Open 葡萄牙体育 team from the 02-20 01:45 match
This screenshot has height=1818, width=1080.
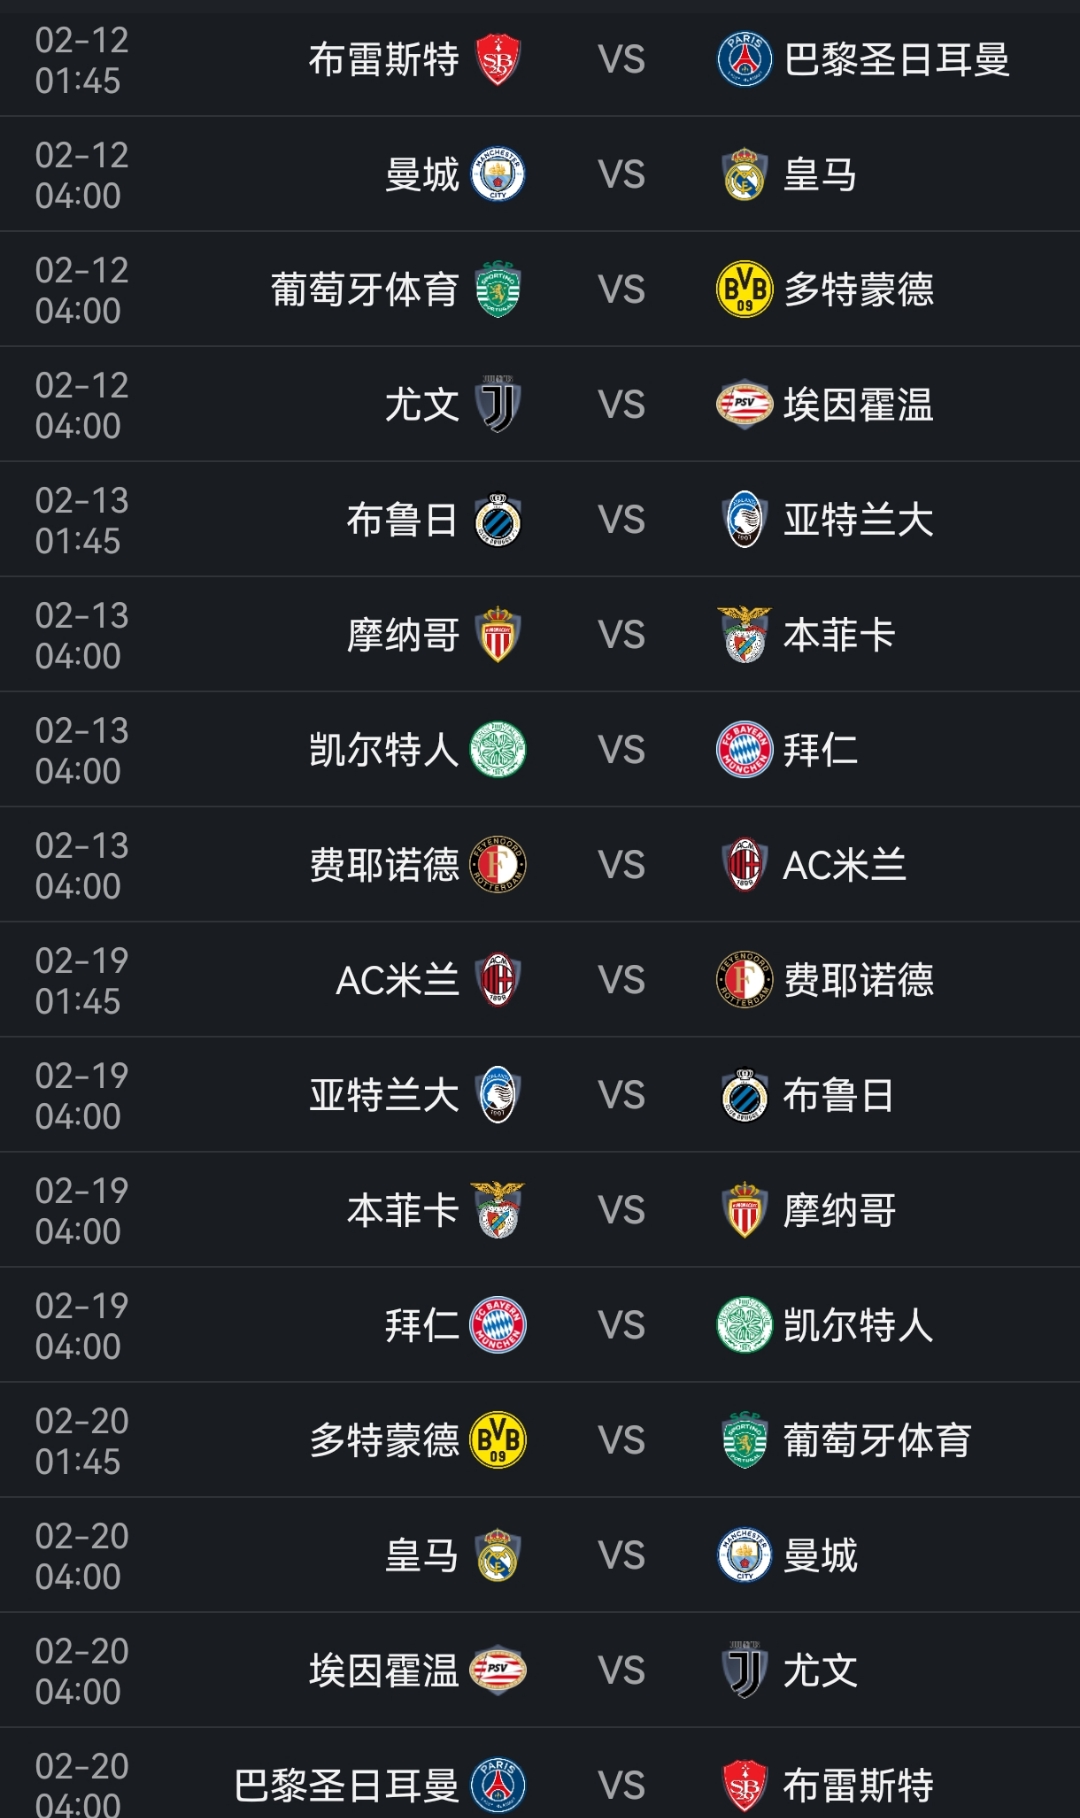[x=876, y=1440]
